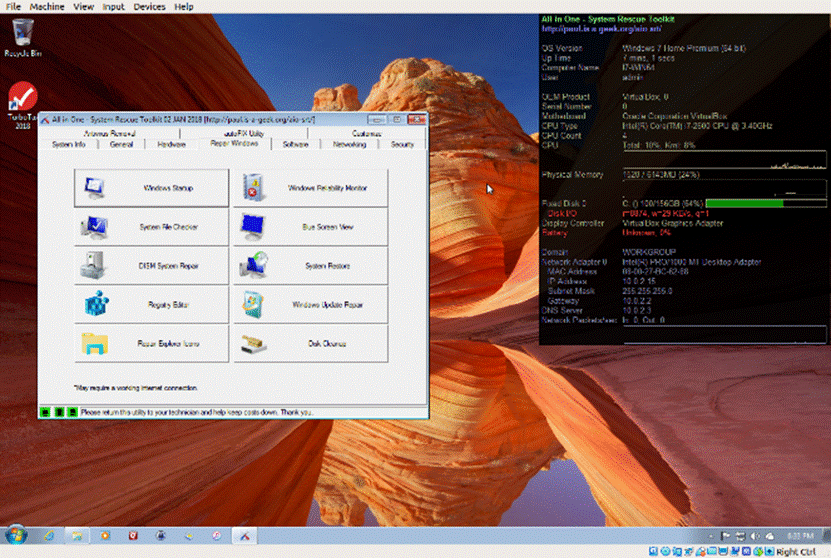Open Action Center flag tray icon
This screenshot has height=558, width=831.
726,536
